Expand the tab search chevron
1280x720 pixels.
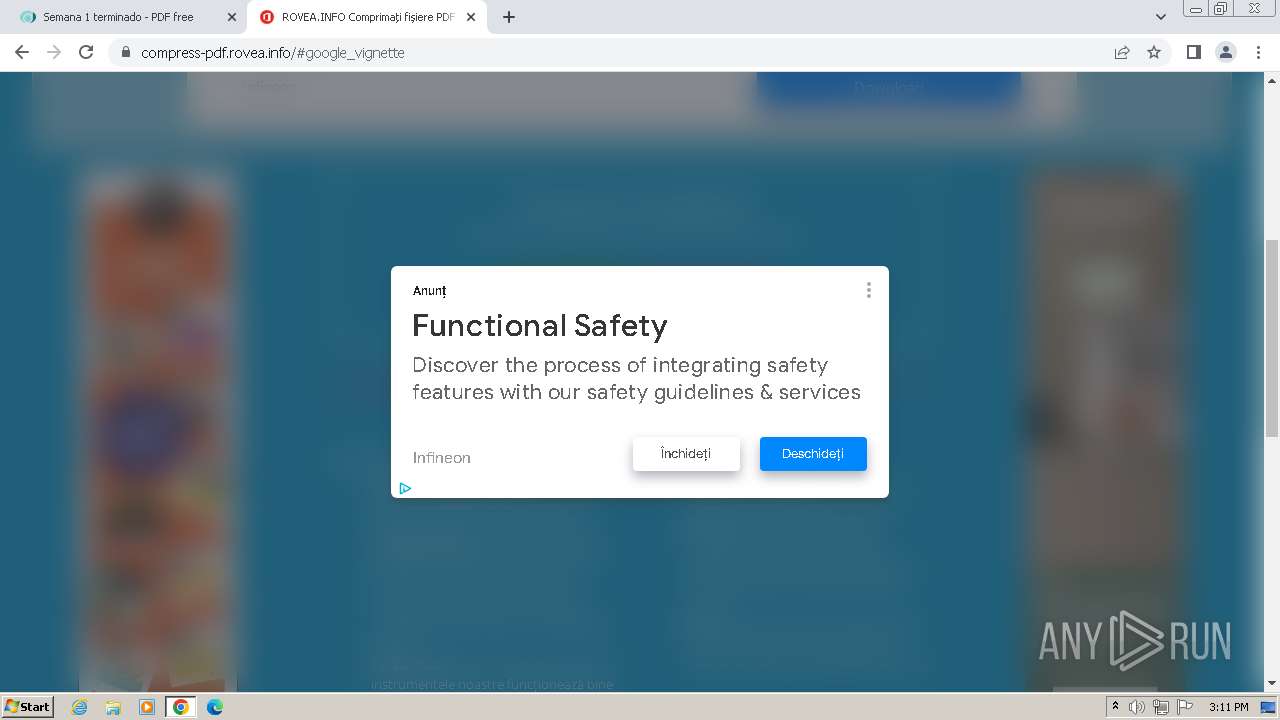(1161, 17)
